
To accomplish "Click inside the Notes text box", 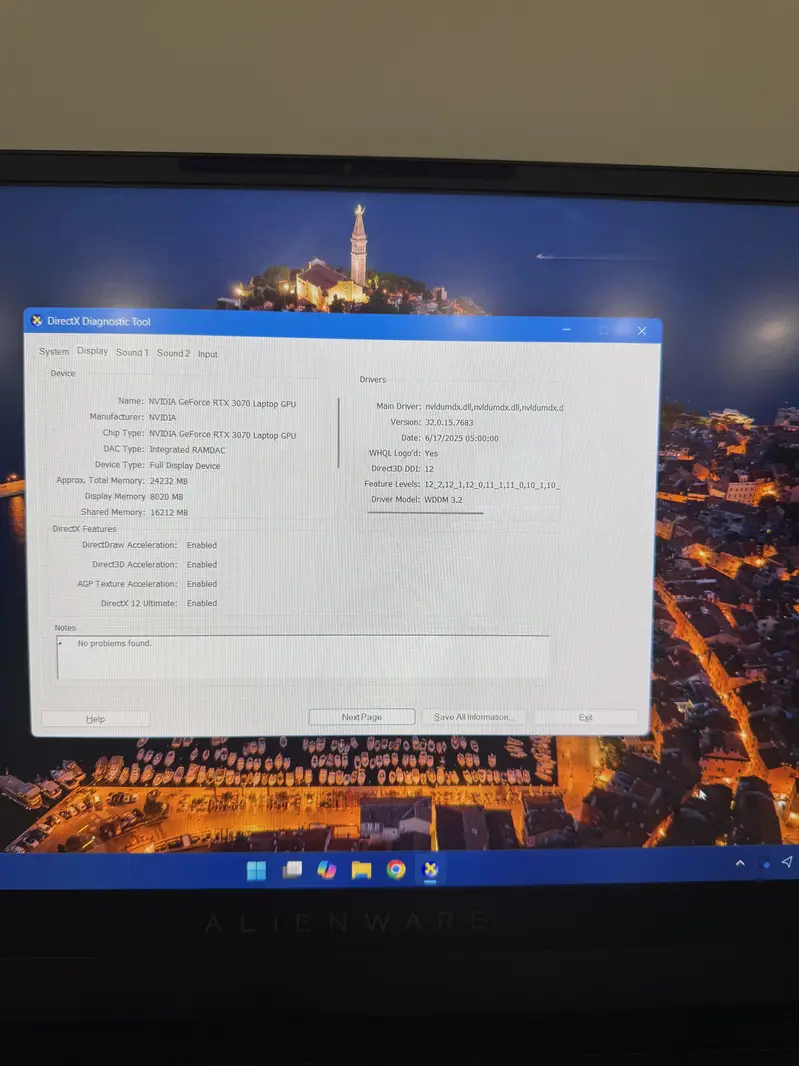I will coord(300,657).
